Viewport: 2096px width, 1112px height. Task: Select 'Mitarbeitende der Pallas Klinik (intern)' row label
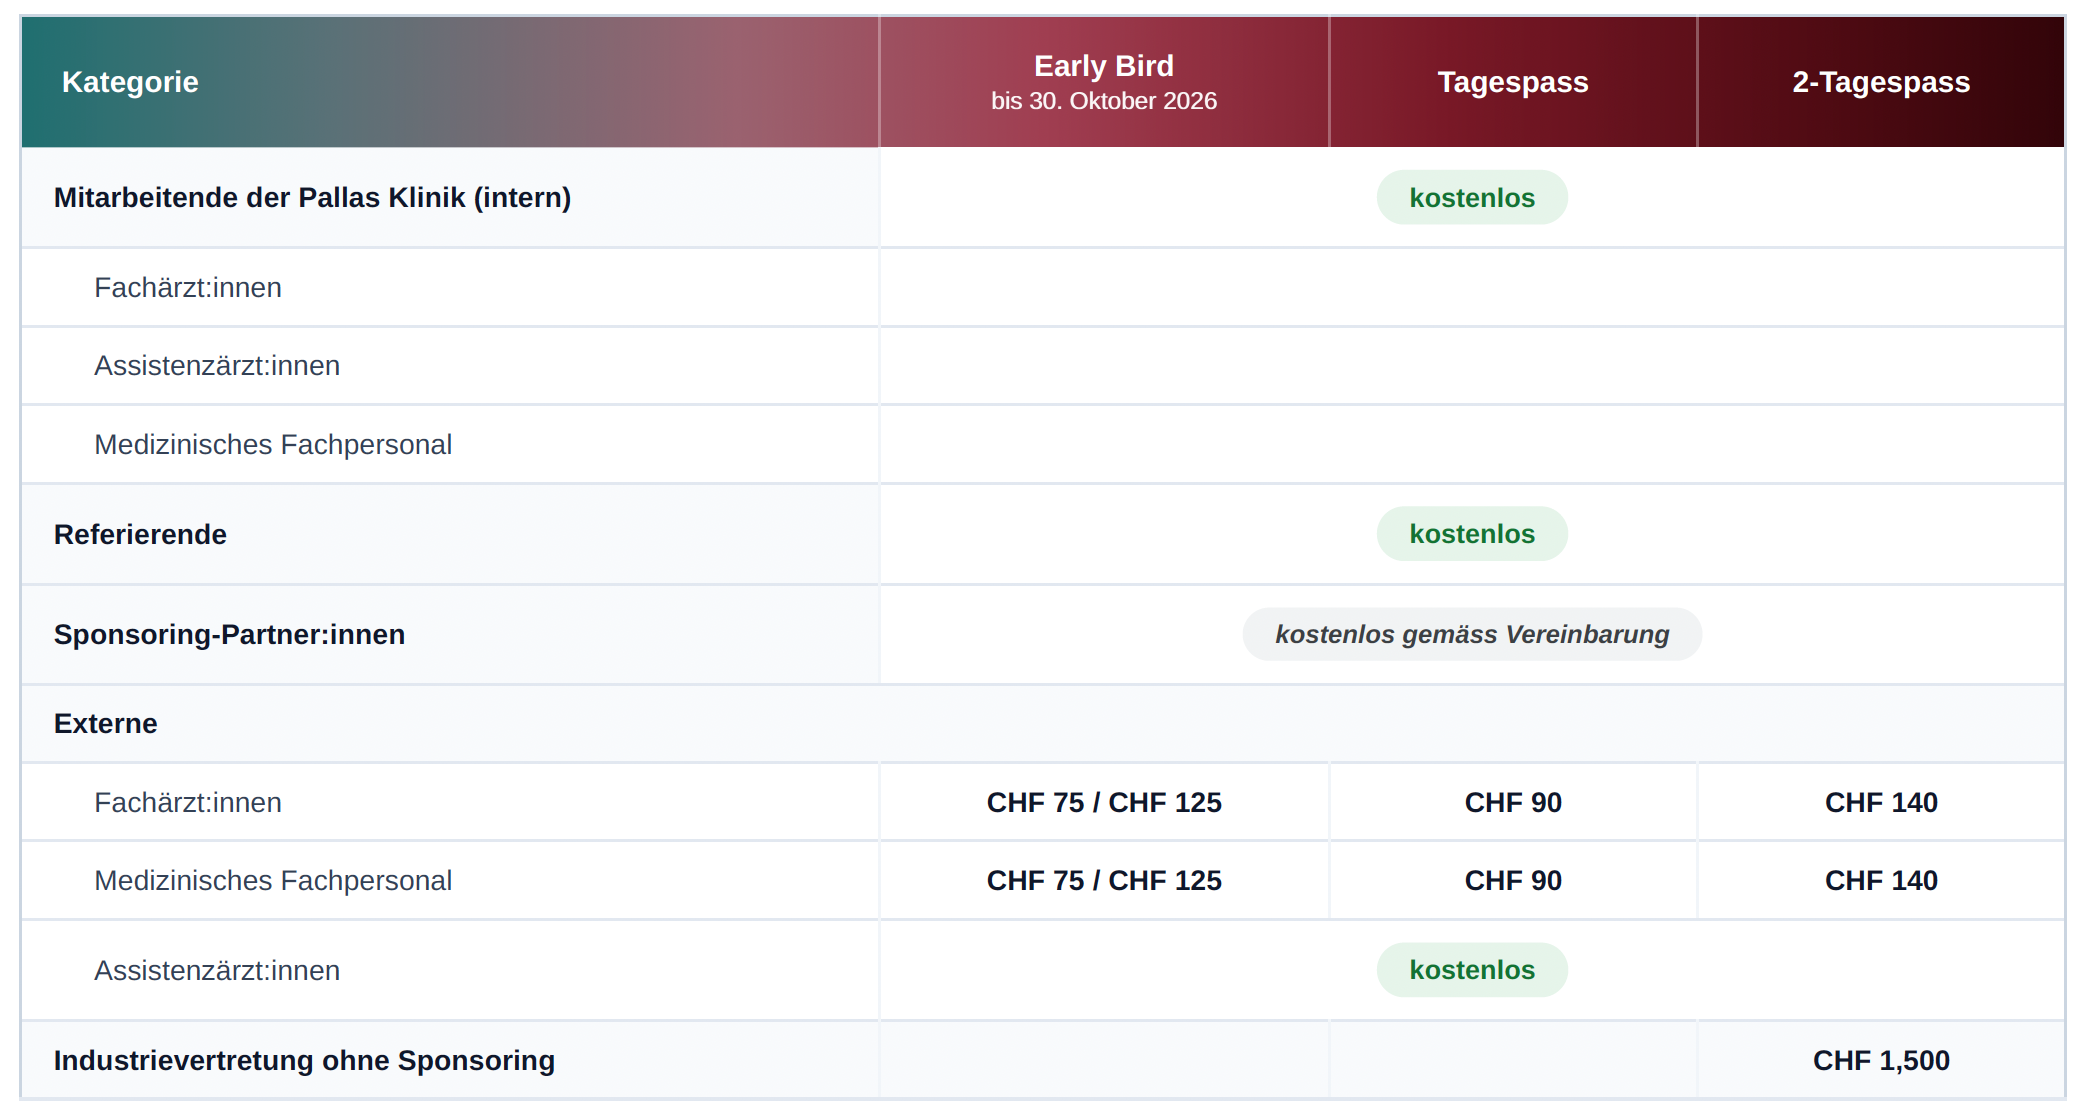point(312,198)
